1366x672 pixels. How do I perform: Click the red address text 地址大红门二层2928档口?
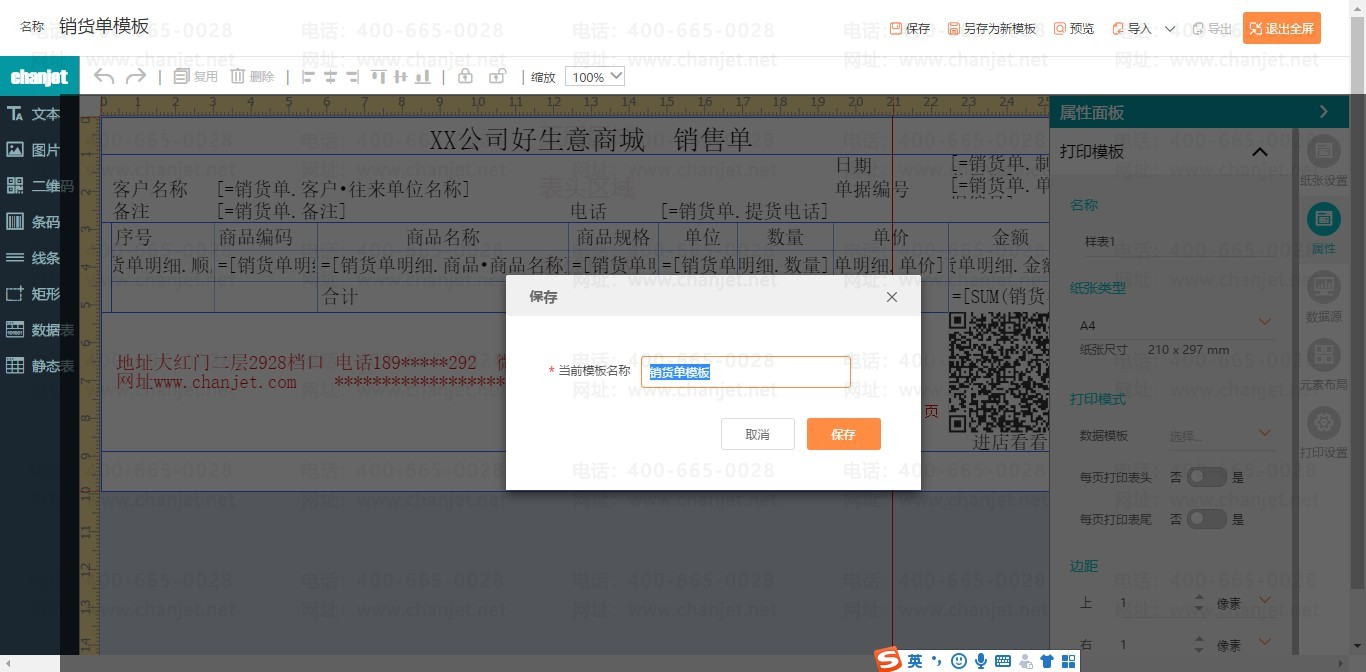220,362
